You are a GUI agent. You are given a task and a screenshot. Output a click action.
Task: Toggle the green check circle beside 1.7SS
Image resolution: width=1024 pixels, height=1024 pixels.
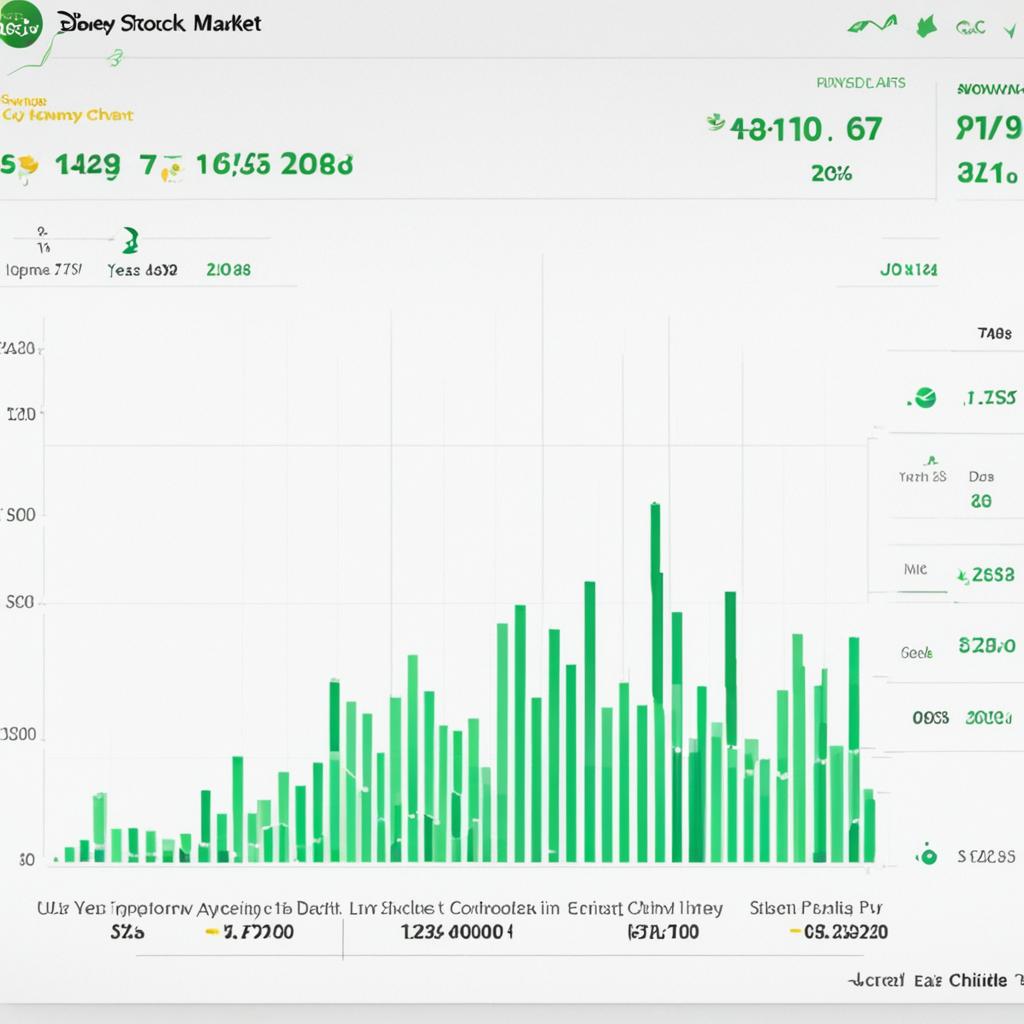click(x=925, y=397)
